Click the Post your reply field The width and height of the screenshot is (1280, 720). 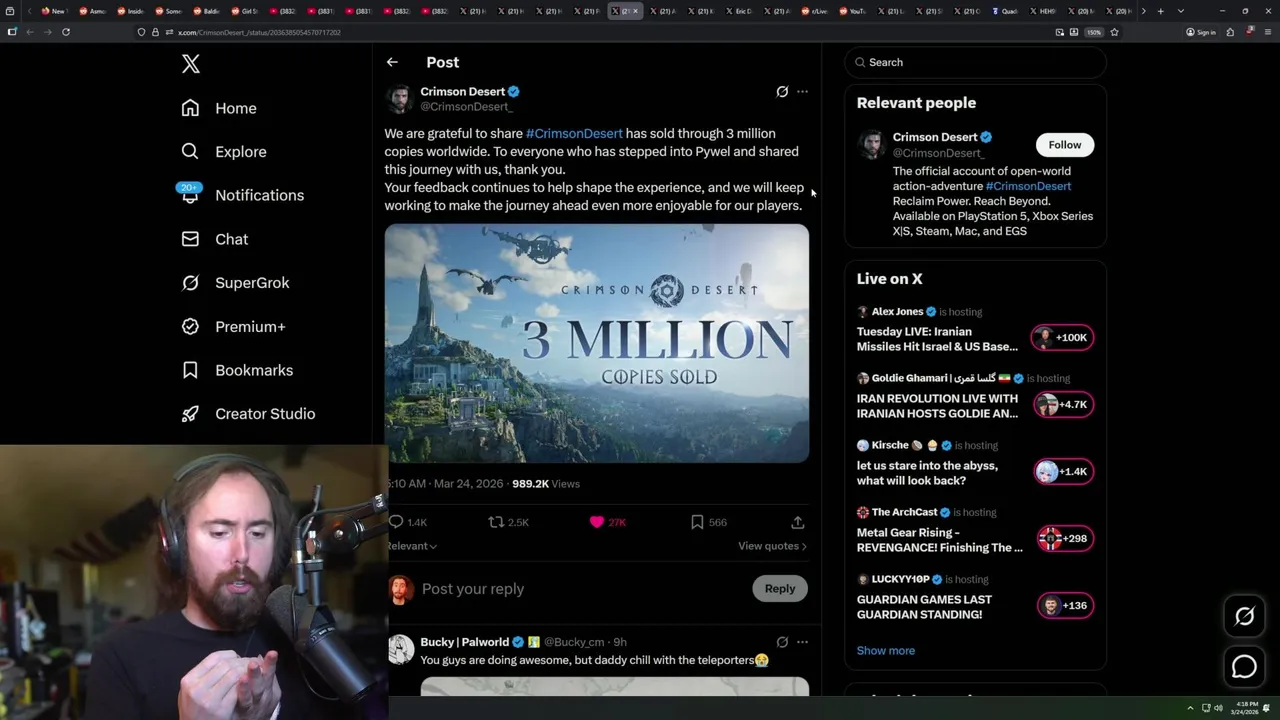tap(583, 589)
